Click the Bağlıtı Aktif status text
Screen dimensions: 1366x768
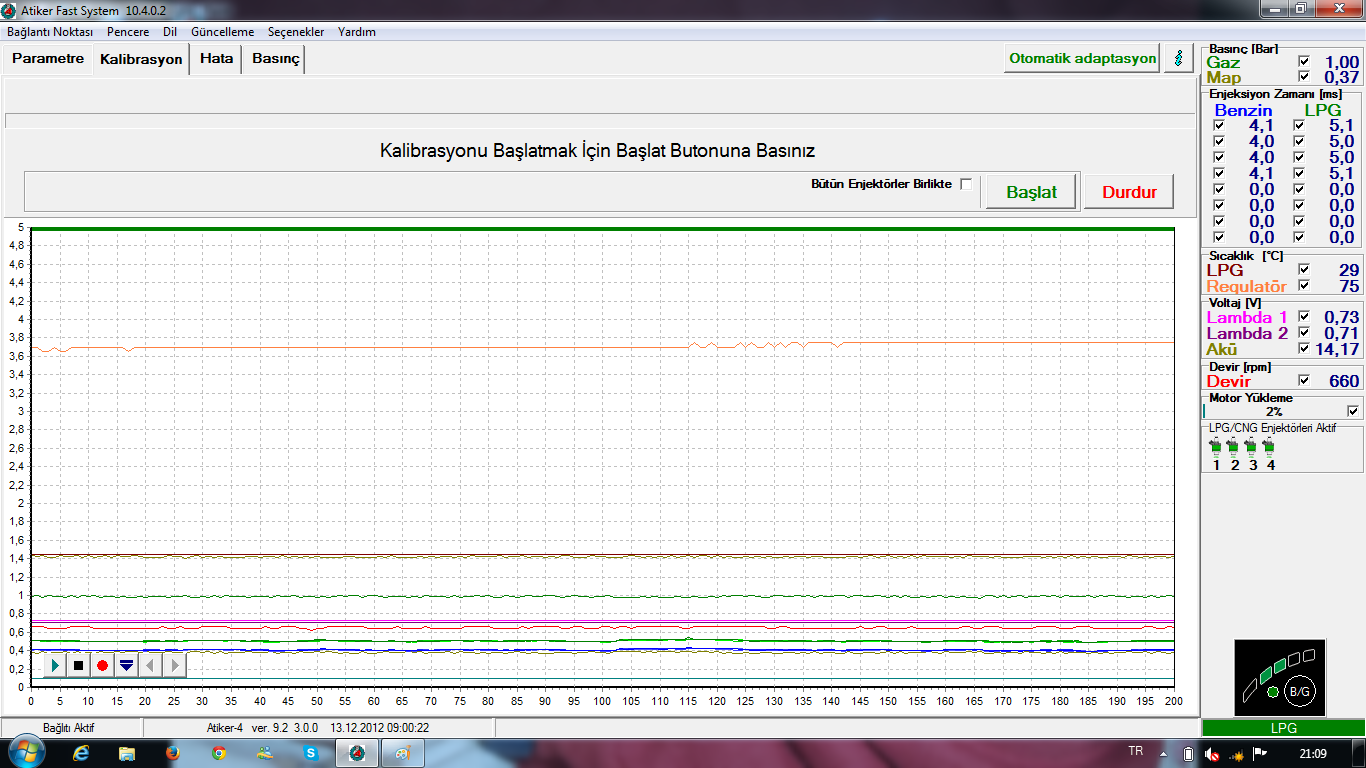[x=68, y=728]
